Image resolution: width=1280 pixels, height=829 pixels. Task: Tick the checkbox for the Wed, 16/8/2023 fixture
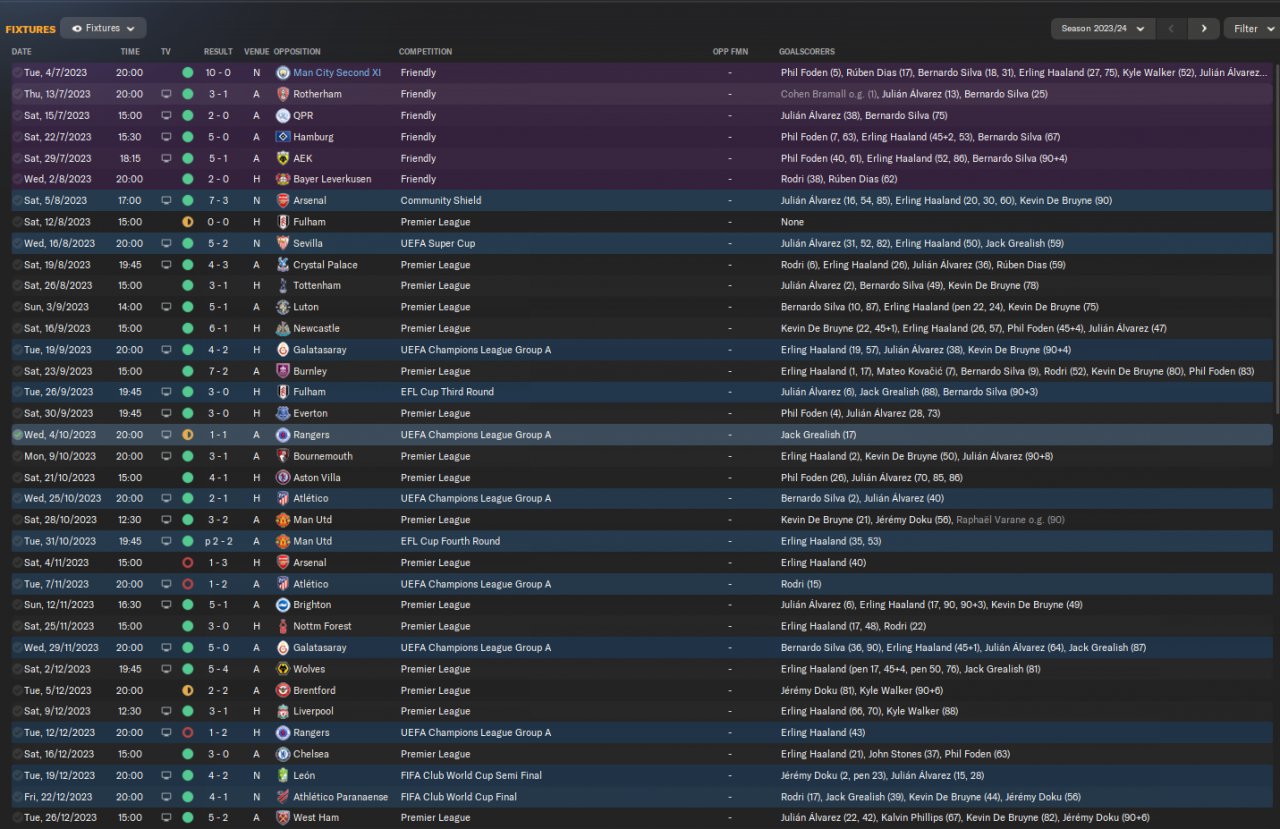click(17, 243)
